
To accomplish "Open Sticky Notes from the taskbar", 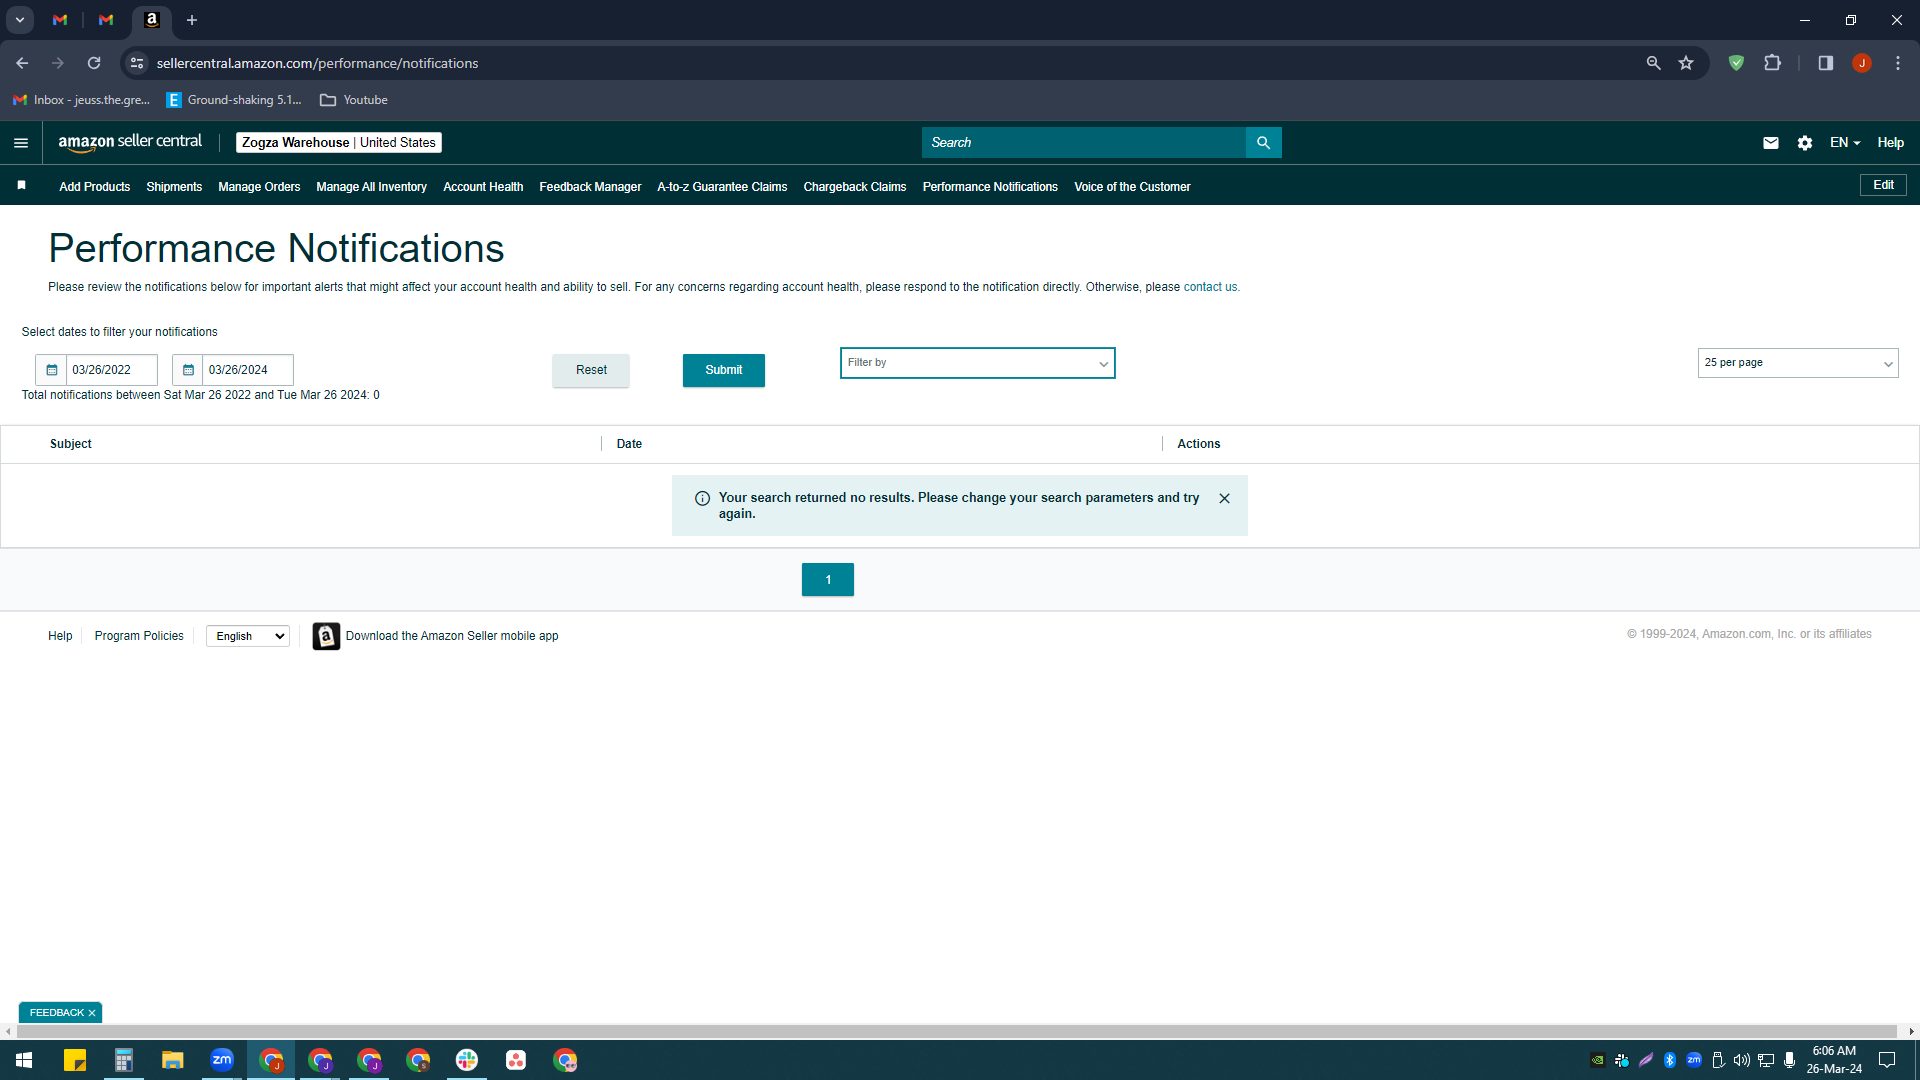I will click(x=75, y=1060).
